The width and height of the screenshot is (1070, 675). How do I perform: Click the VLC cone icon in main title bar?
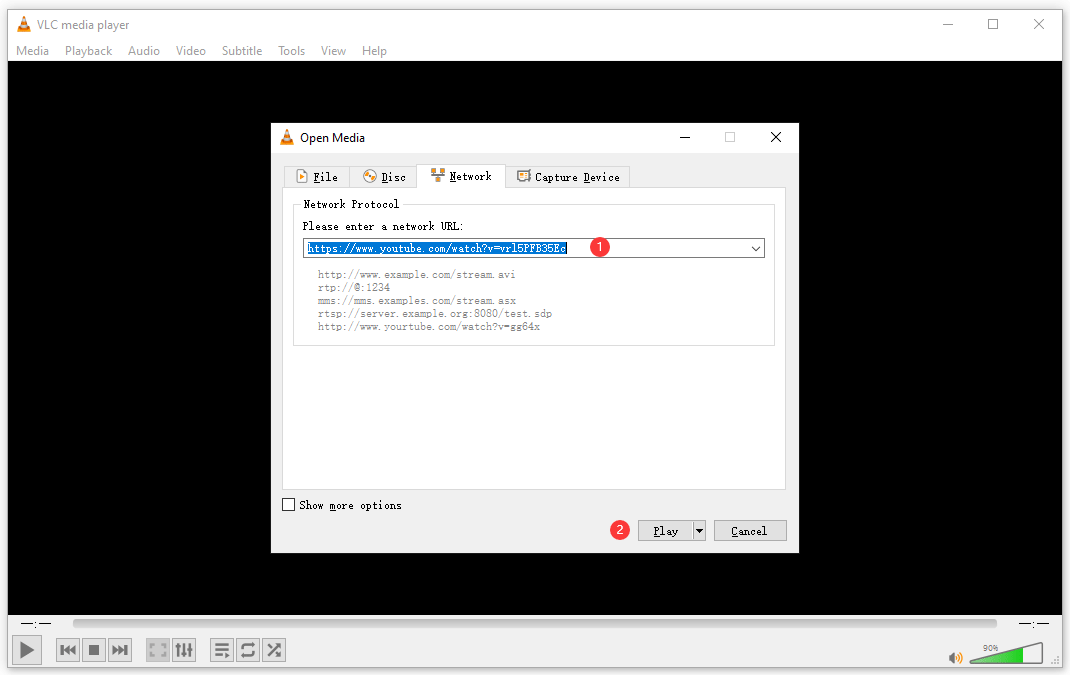tap(24, 25)
